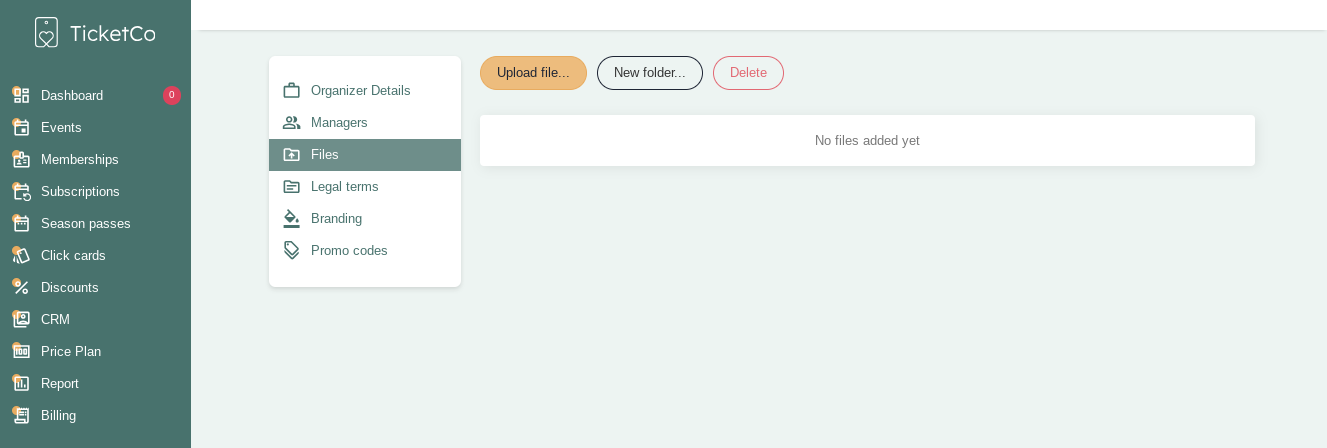The height and width of the screenshot is (448, 1327).
Task: Select the Files tab
Action: click(365, 154)
